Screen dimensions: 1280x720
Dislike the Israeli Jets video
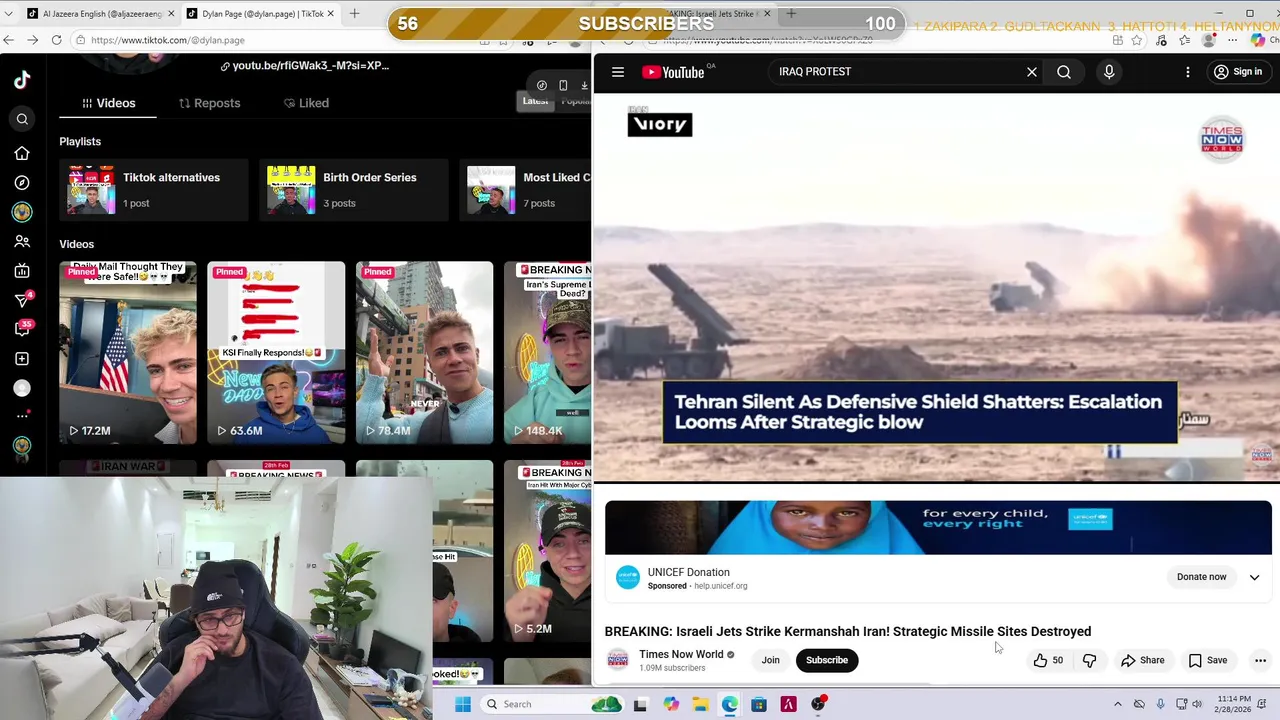click(1090, 660)
